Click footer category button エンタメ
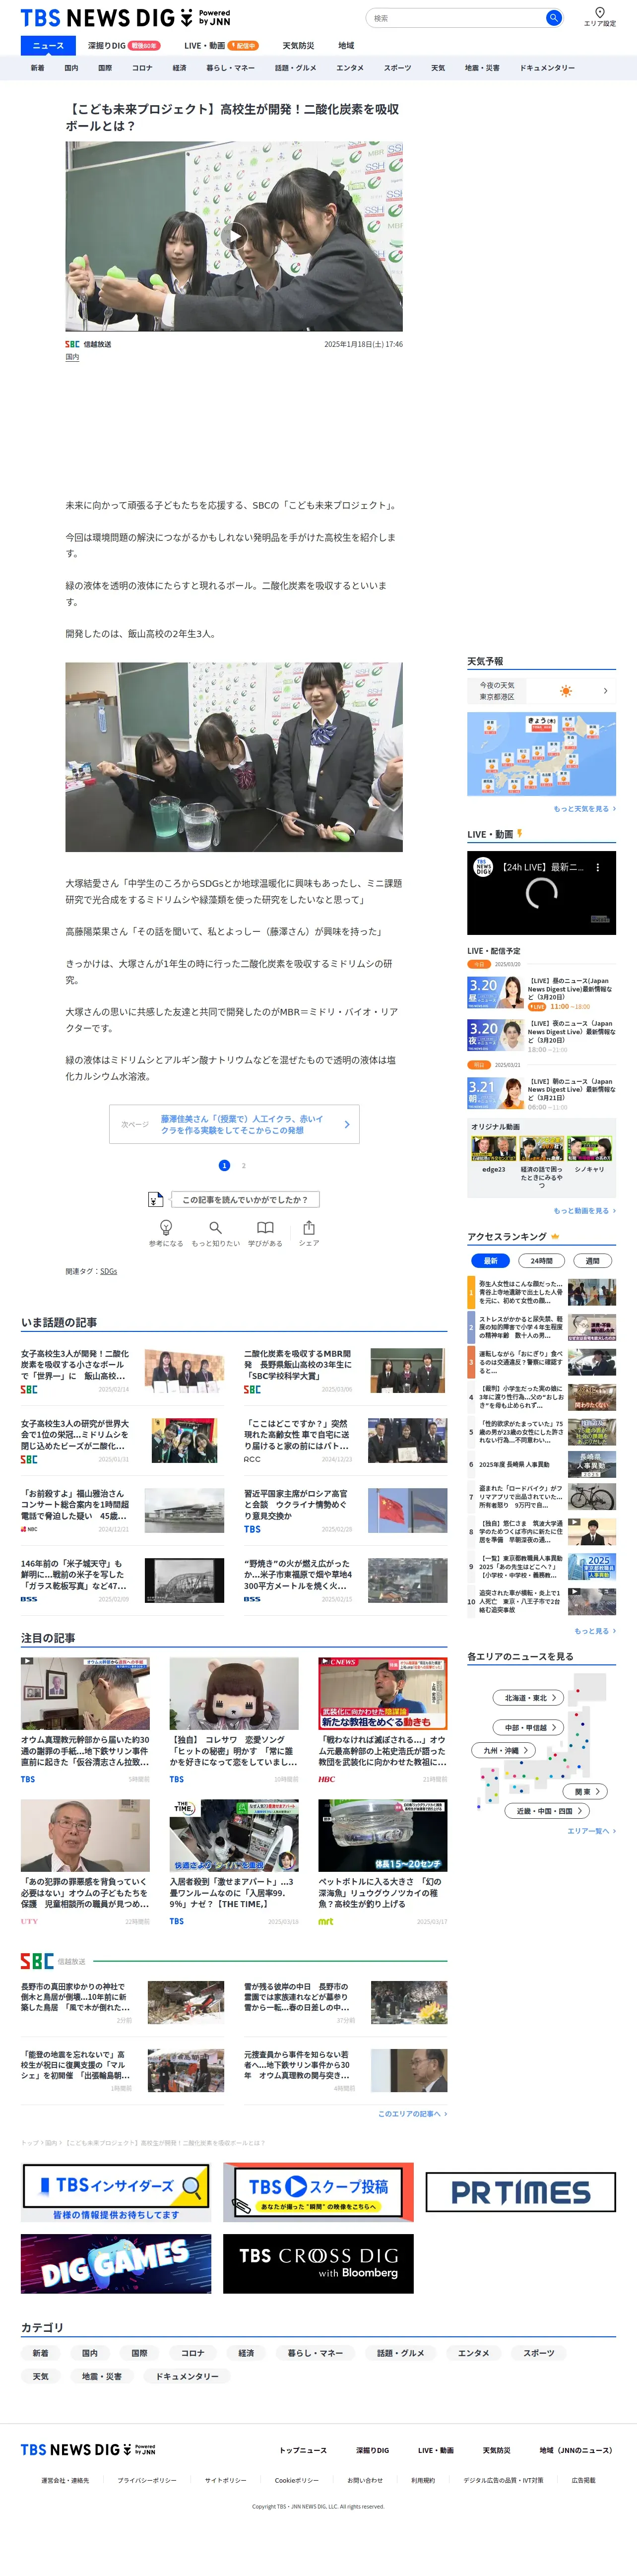 [473, 2353]
